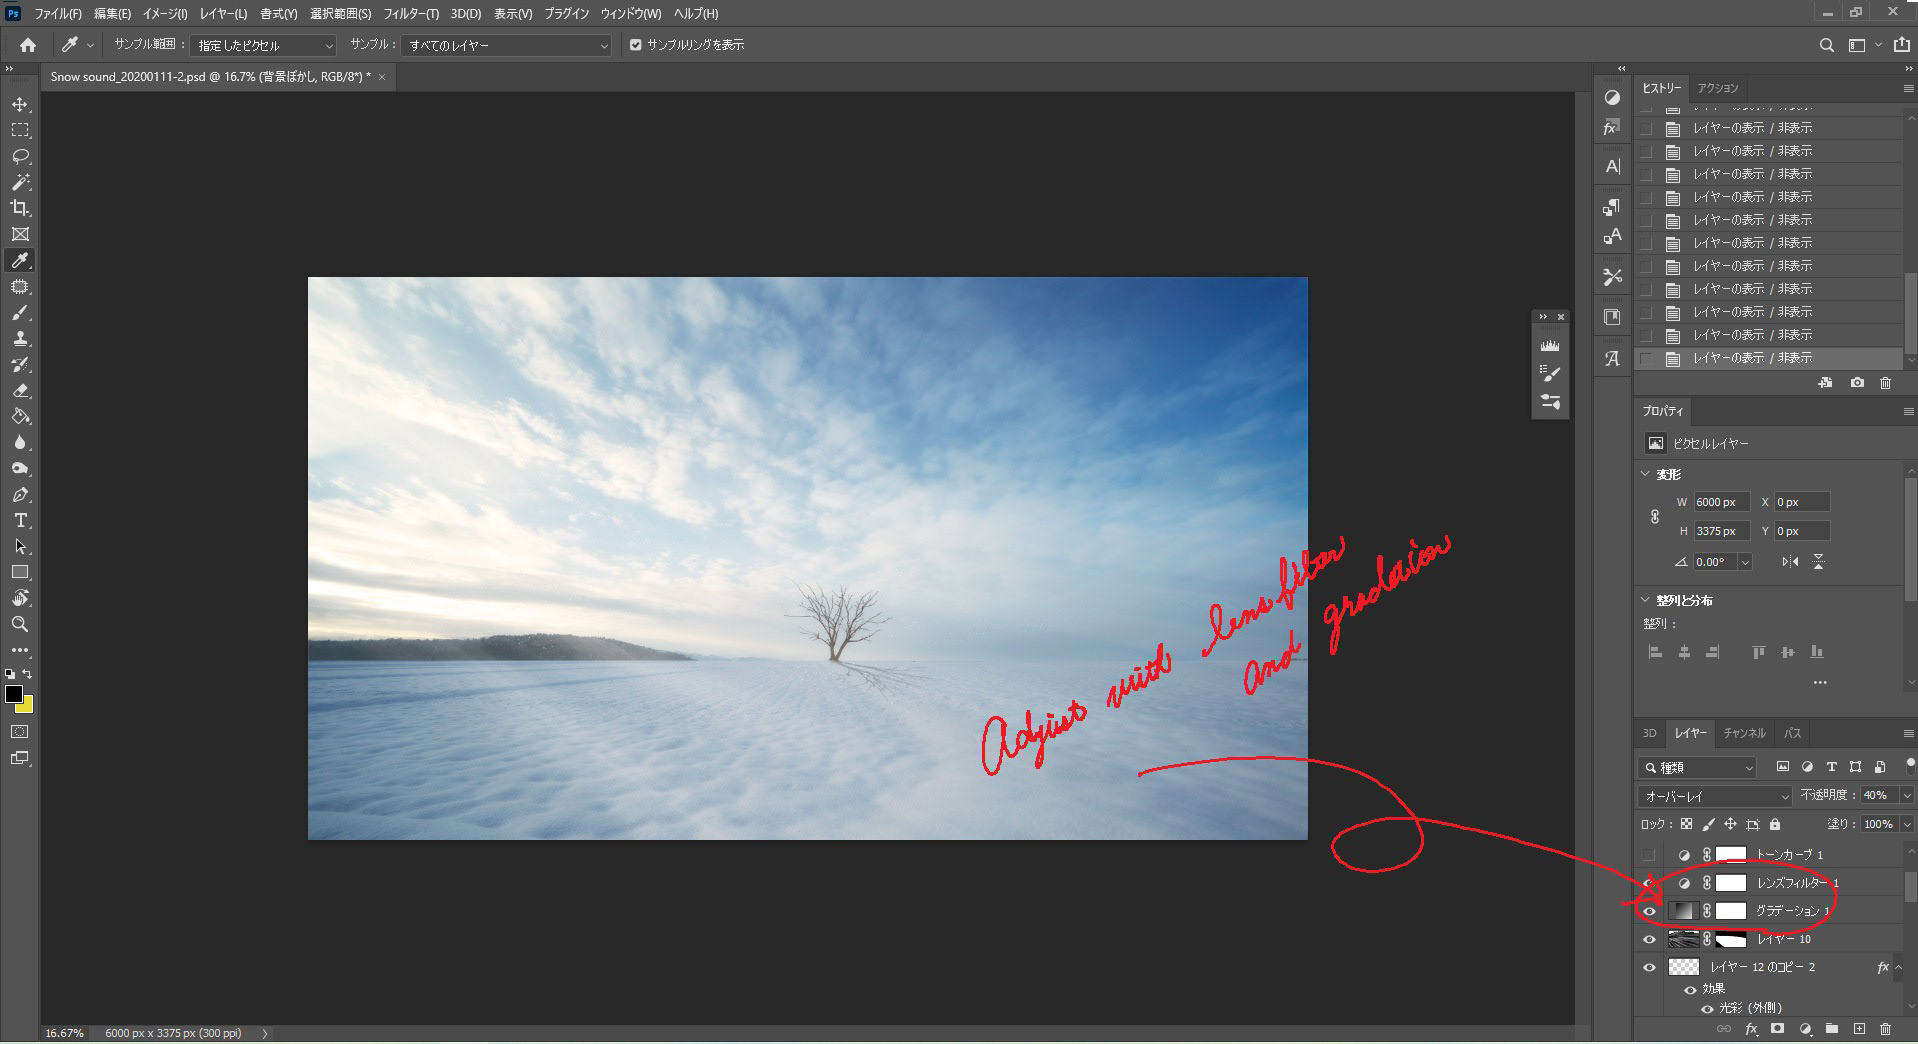The width and height of the screenshot is (1918, 1044).
Task: Toggle サンプルリングを表示 checkbox
Action: 635,45
